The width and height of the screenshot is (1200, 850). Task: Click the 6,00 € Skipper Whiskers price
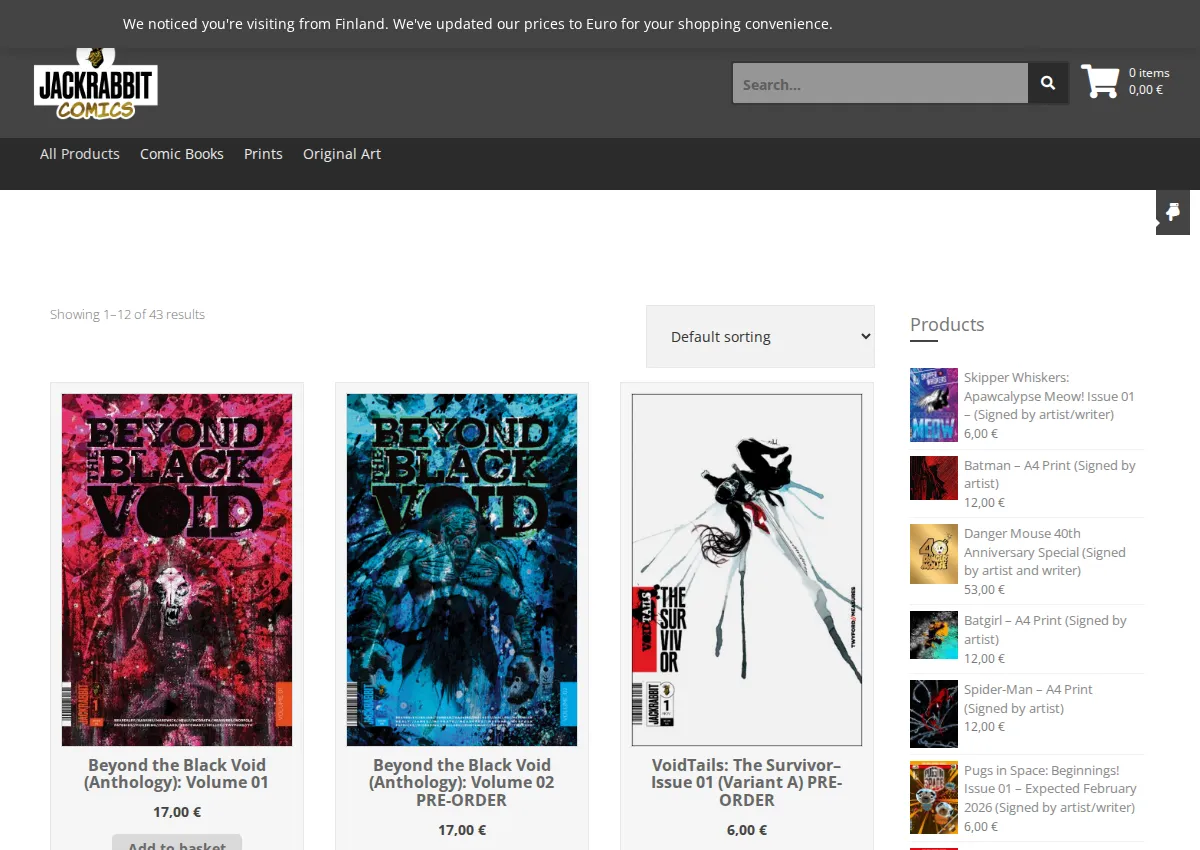point(981,433)
